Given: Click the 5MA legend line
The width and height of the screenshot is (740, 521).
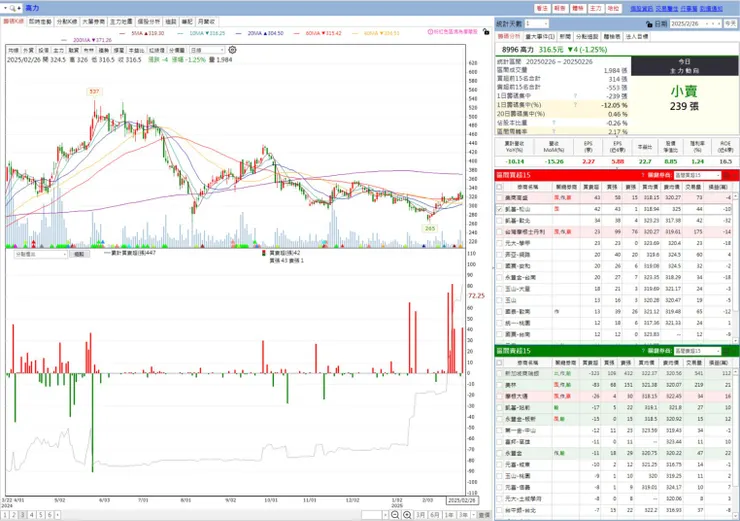Looking at the screenshot, I should click(x=142, y=33).
